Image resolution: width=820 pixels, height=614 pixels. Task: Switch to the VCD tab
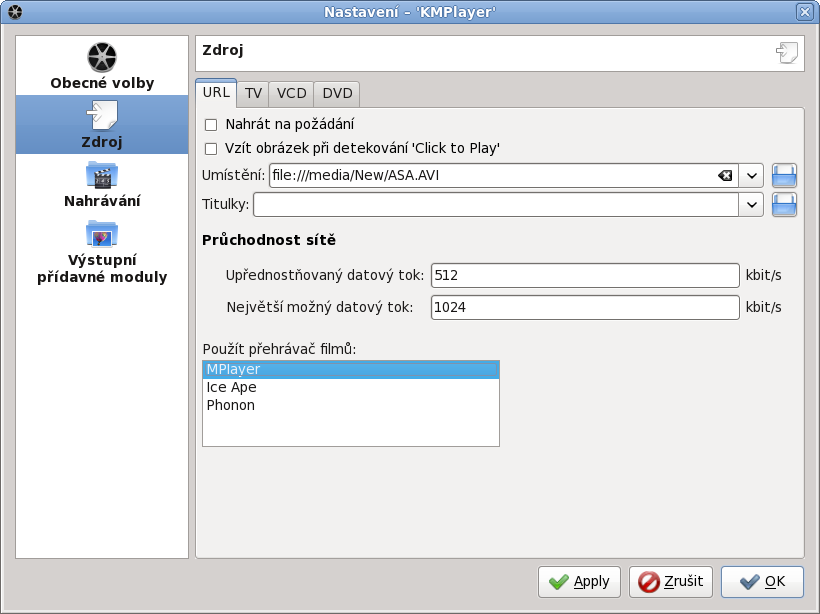[x=291, y=94]
